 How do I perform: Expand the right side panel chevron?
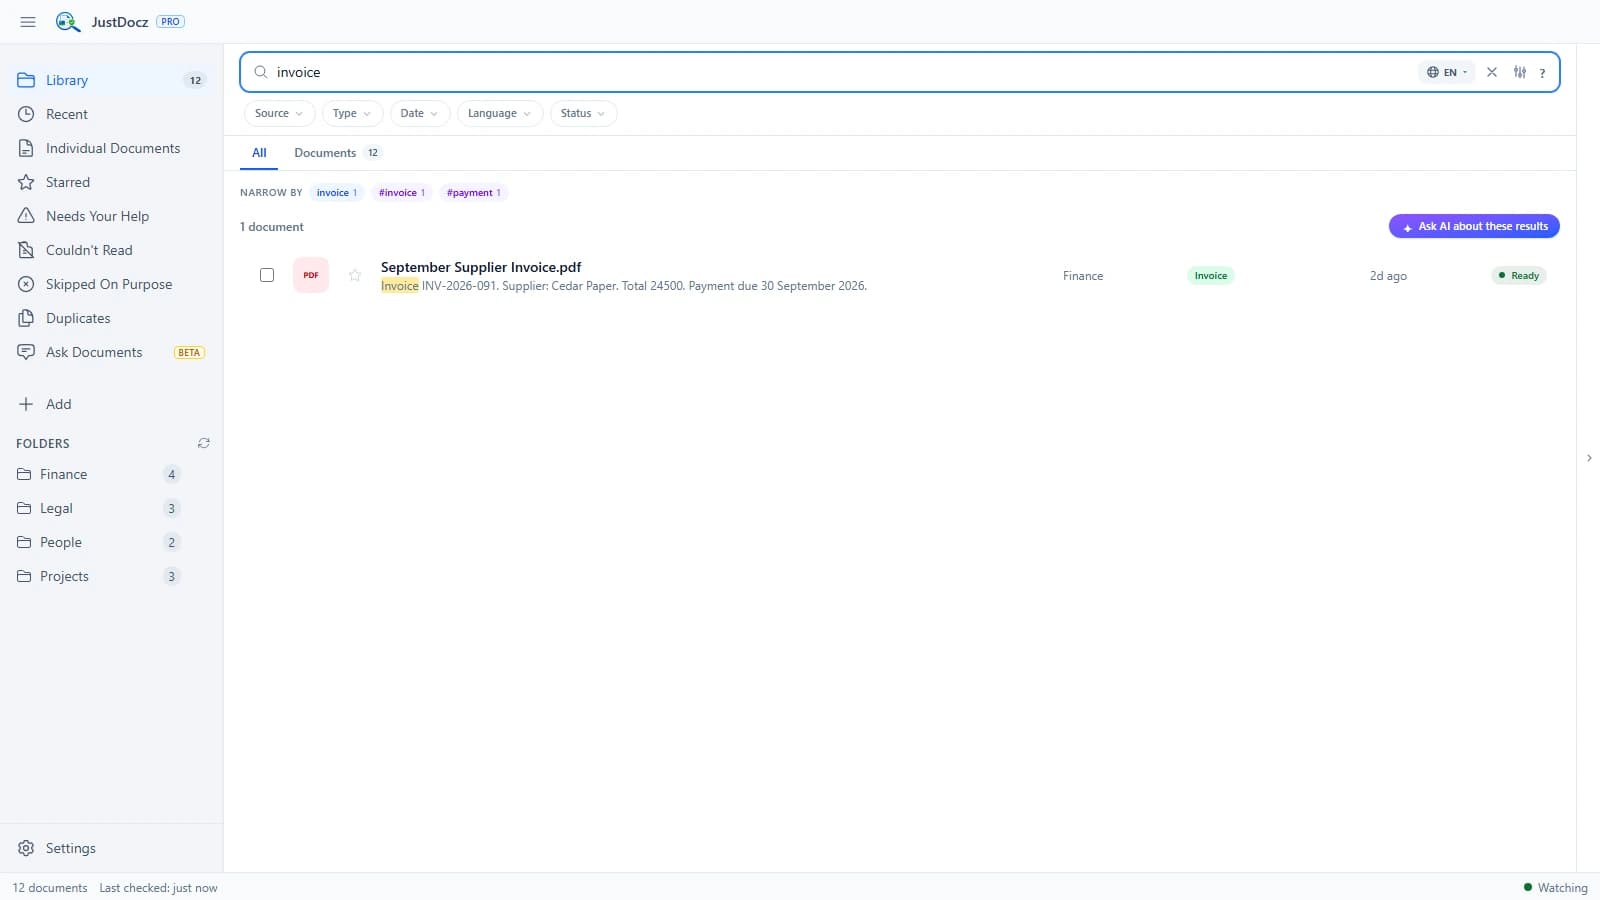pyautogui.click(x=1589, y=458)
